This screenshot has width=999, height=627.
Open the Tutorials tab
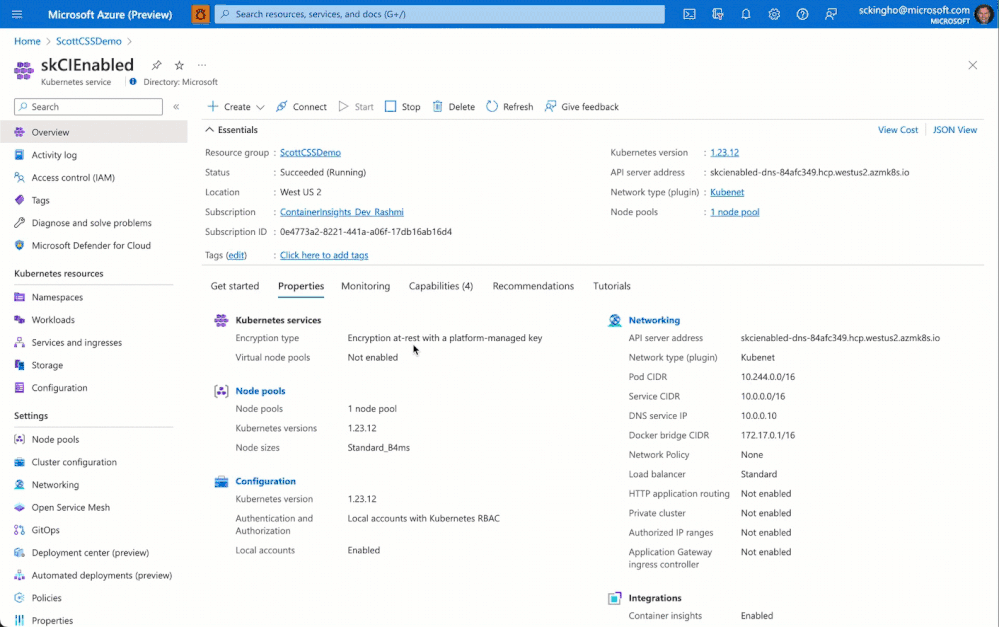tap(612, 286)
